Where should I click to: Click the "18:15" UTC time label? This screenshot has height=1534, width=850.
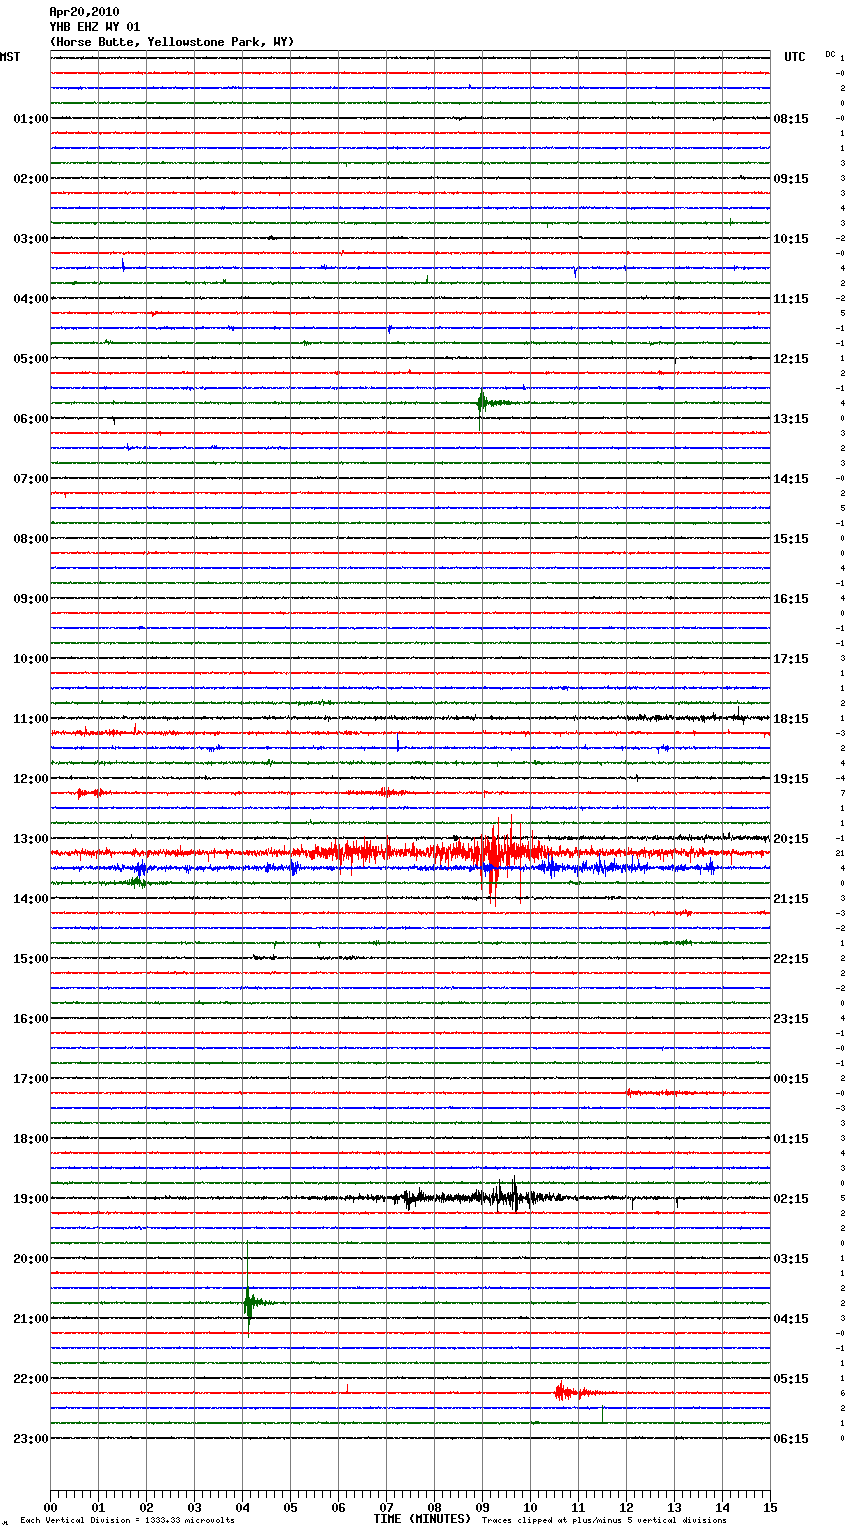(x=791, y=719)
